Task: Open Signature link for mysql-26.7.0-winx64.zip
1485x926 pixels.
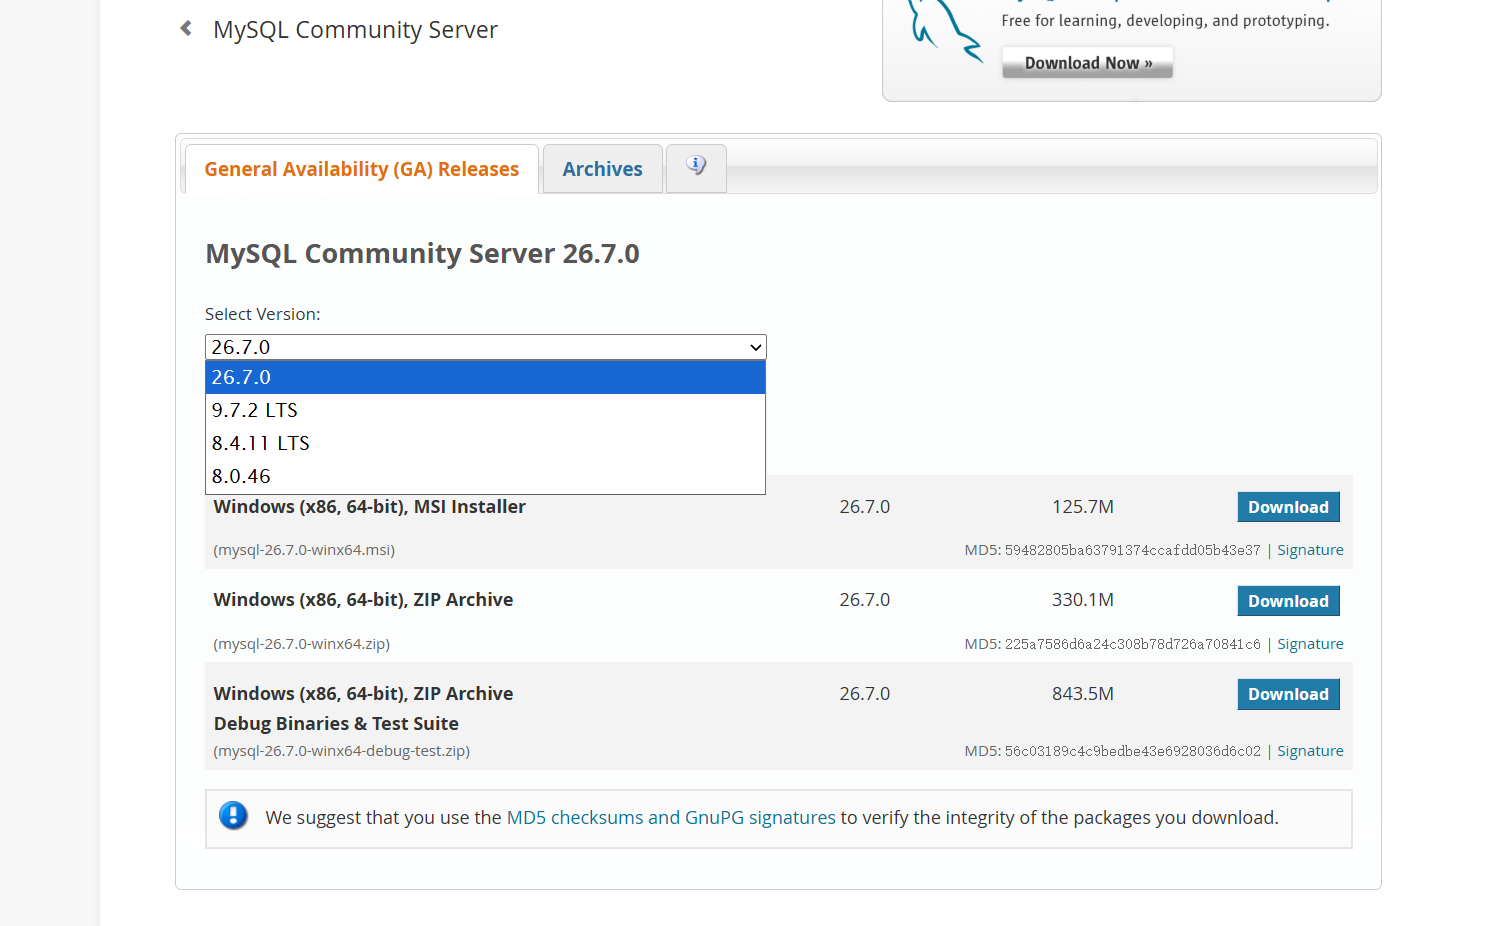Action: pyautogui.click(x=1310, y=644)
